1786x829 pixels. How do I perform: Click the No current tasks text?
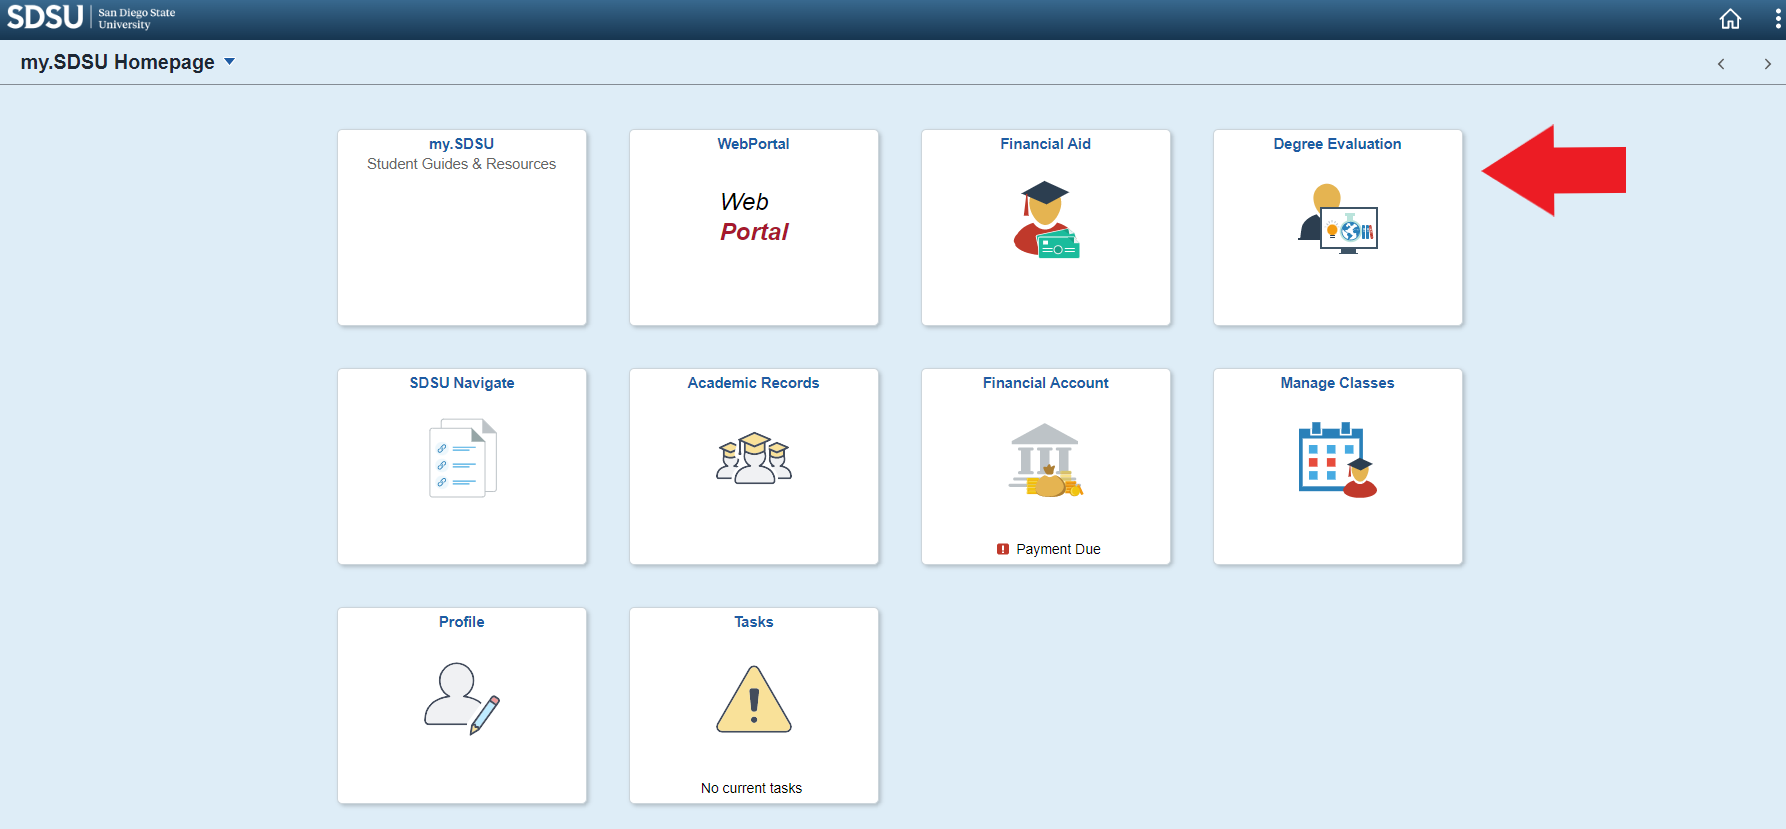click(x=752, y=788)
